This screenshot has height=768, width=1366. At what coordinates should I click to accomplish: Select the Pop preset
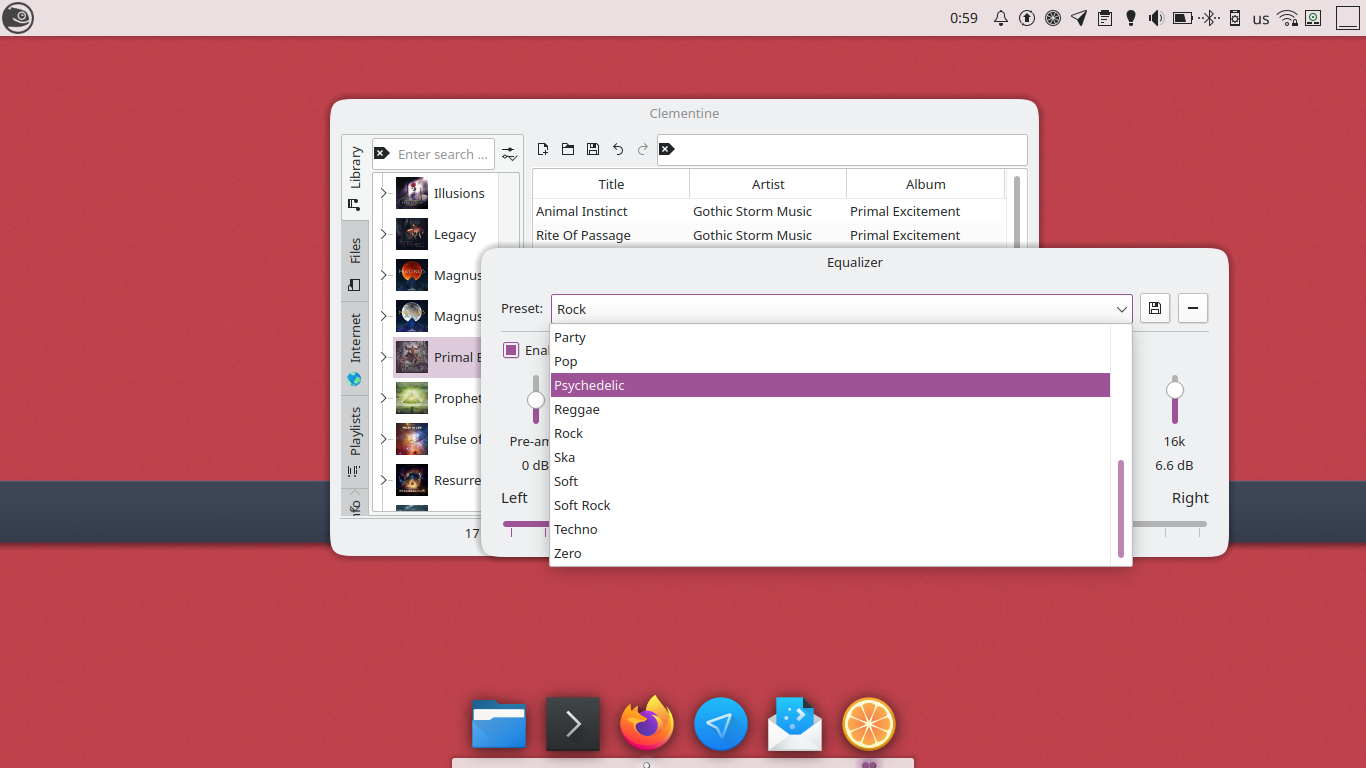[x=830, y=361]
